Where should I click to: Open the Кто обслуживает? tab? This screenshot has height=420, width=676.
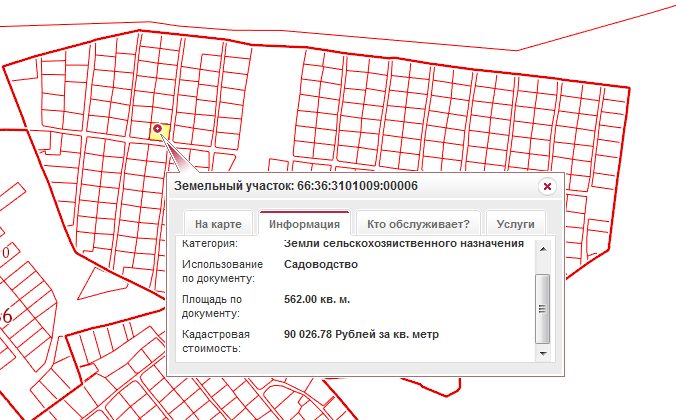tap(418, 224)
